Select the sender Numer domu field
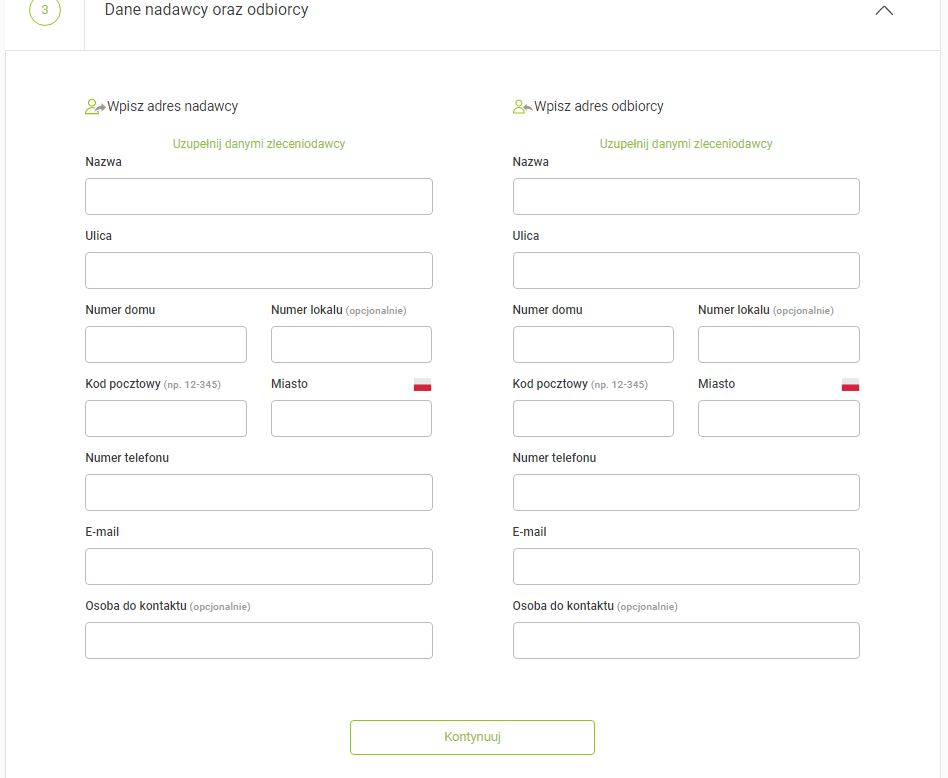This screenshot has height=778, width=948. pos(166,345)
